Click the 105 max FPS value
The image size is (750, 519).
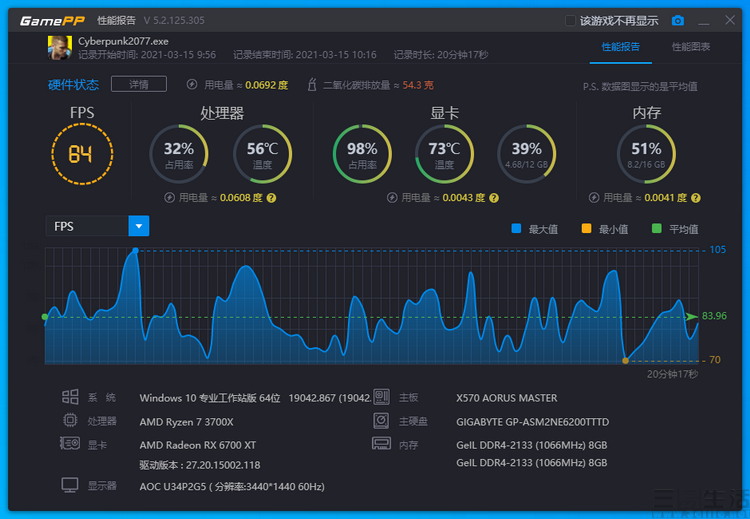[717, 250]
